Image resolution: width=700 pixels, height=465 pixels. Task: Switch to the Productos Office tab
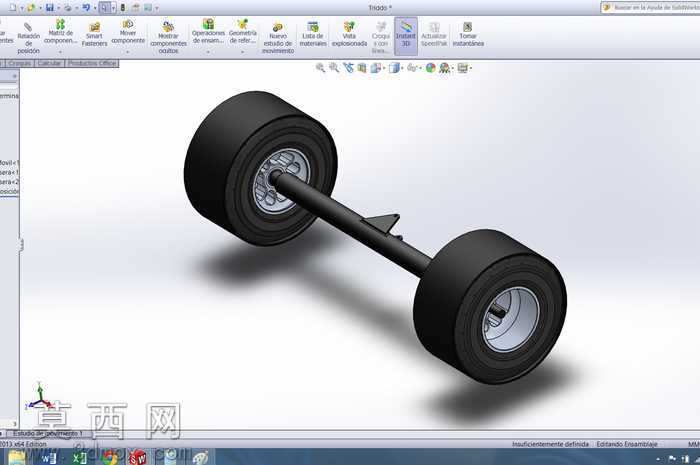coord(92,63)
